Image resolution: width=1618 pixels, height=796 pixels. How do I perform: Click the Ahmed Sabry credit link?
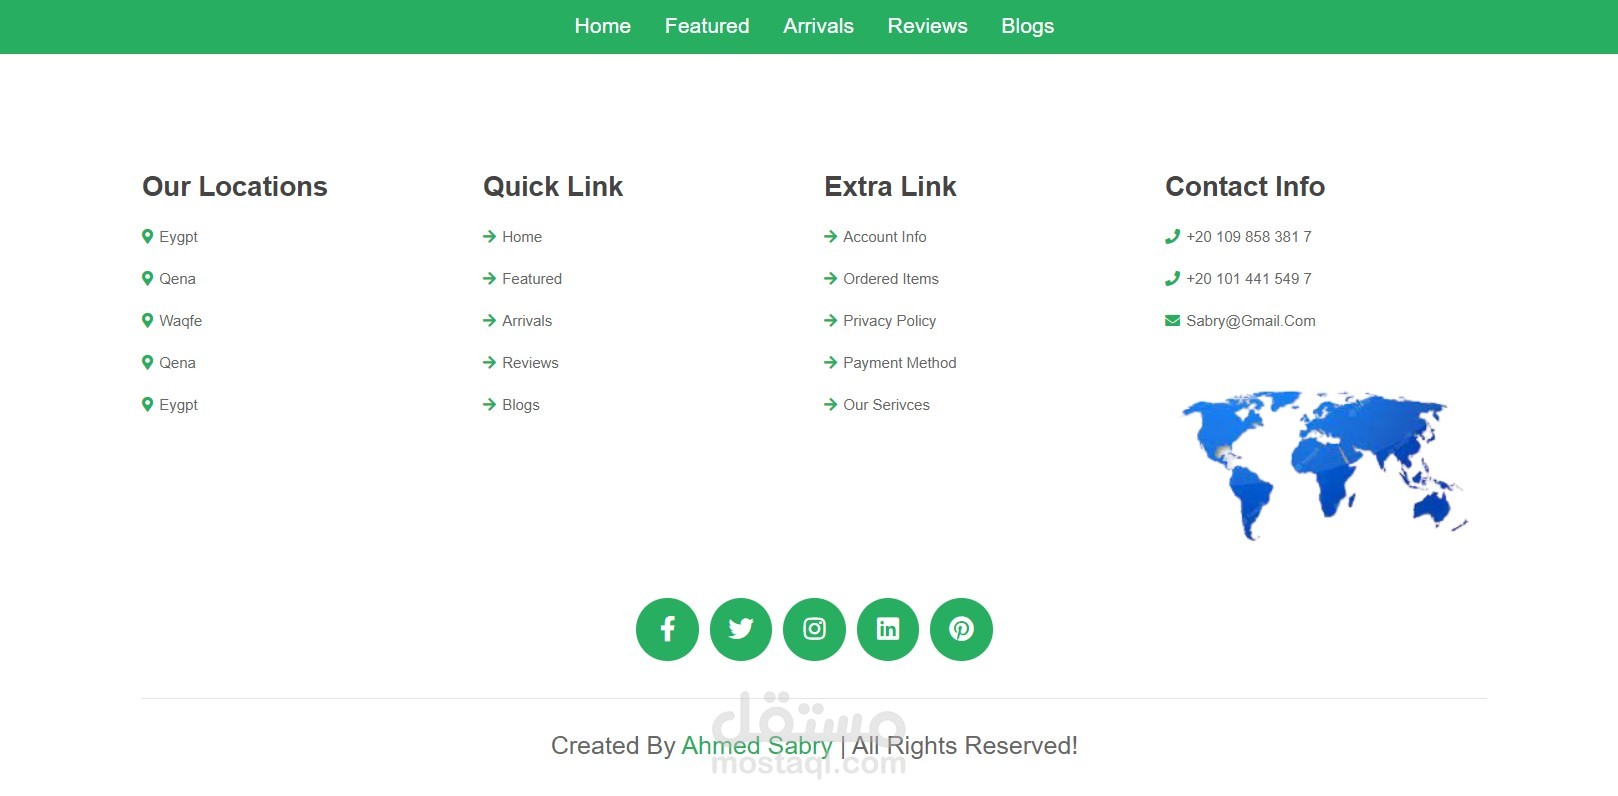pos(756,746)
